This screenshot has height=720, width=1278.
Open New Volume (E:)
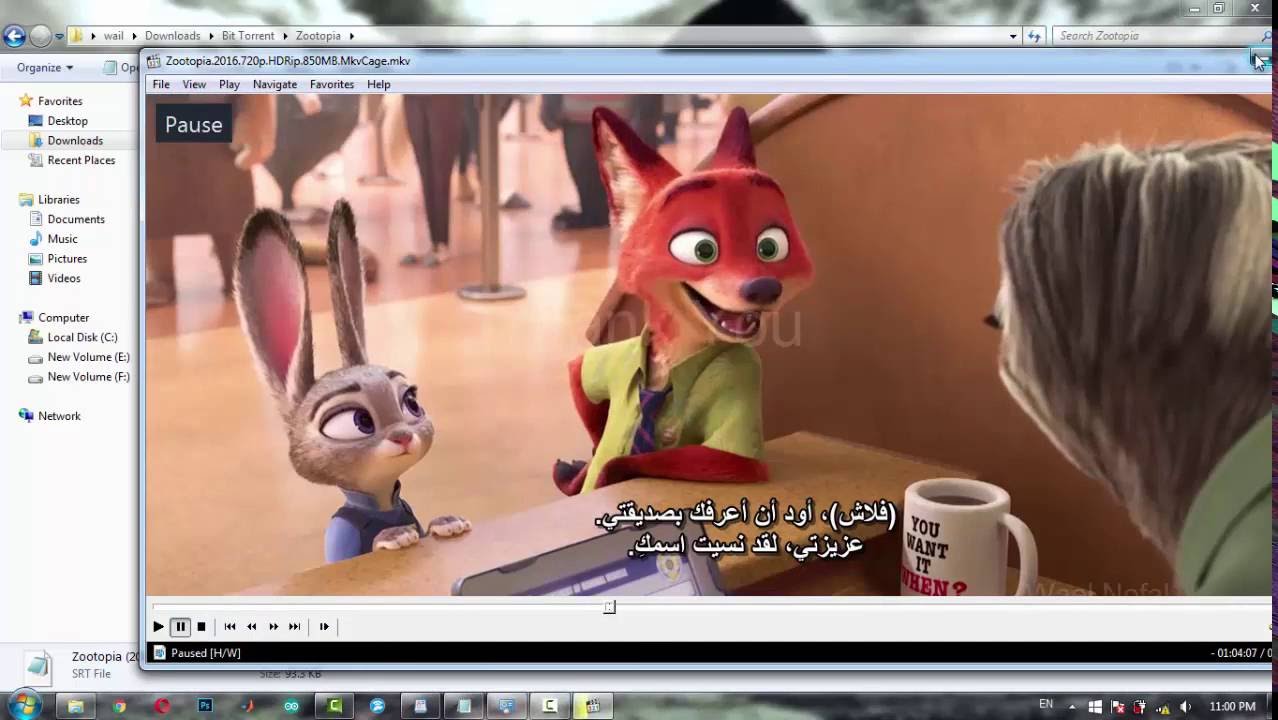[88, 357]
